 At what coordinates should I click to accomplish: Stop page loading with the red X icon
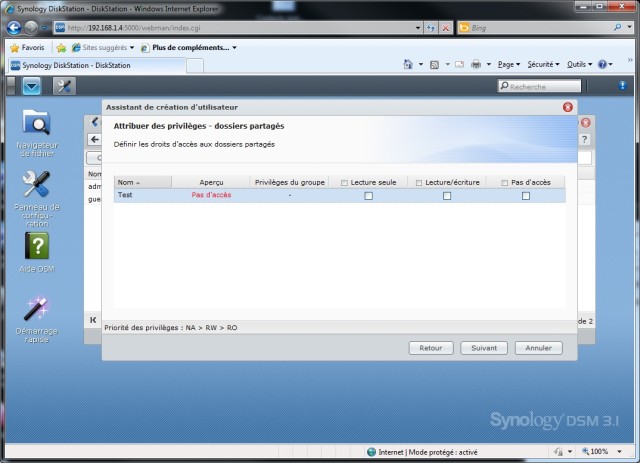pos(446,28)
